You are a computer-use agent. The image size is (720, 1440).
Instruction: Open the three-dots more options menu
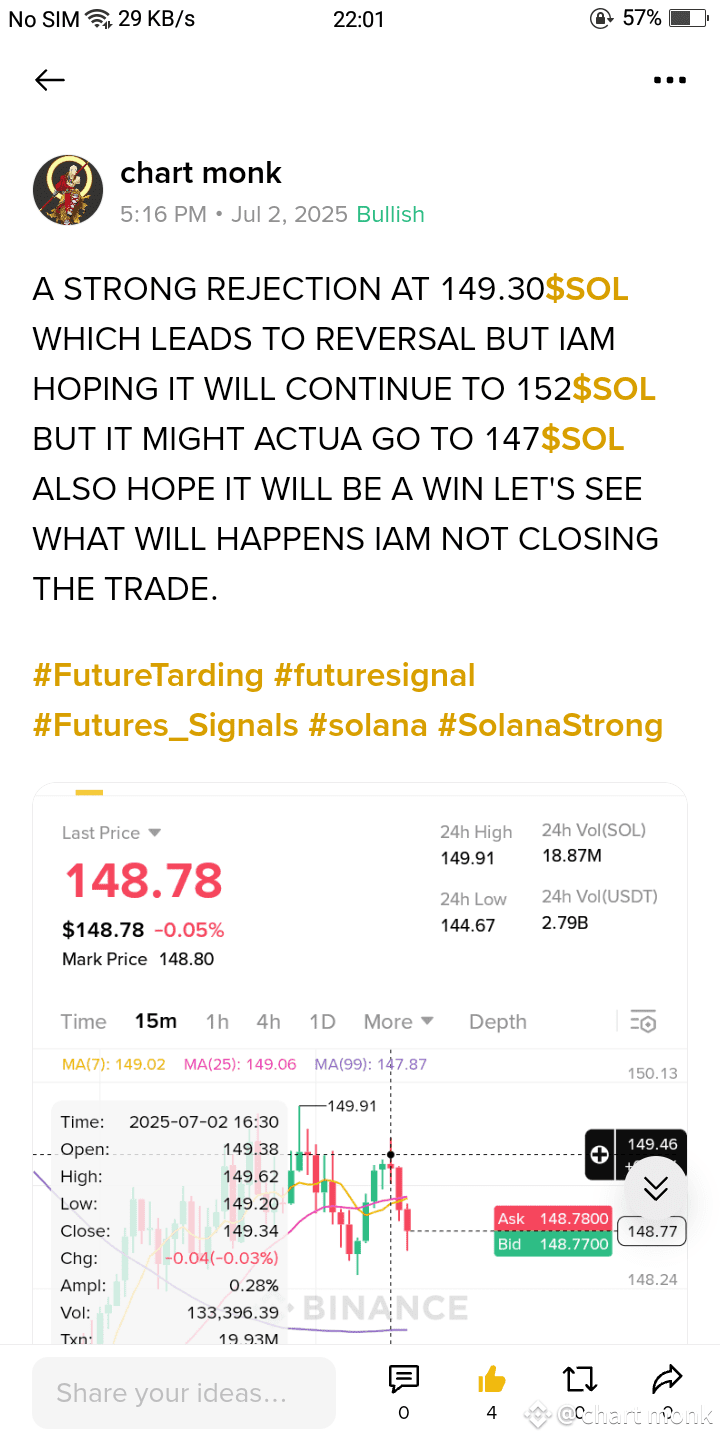pos(669,81)
